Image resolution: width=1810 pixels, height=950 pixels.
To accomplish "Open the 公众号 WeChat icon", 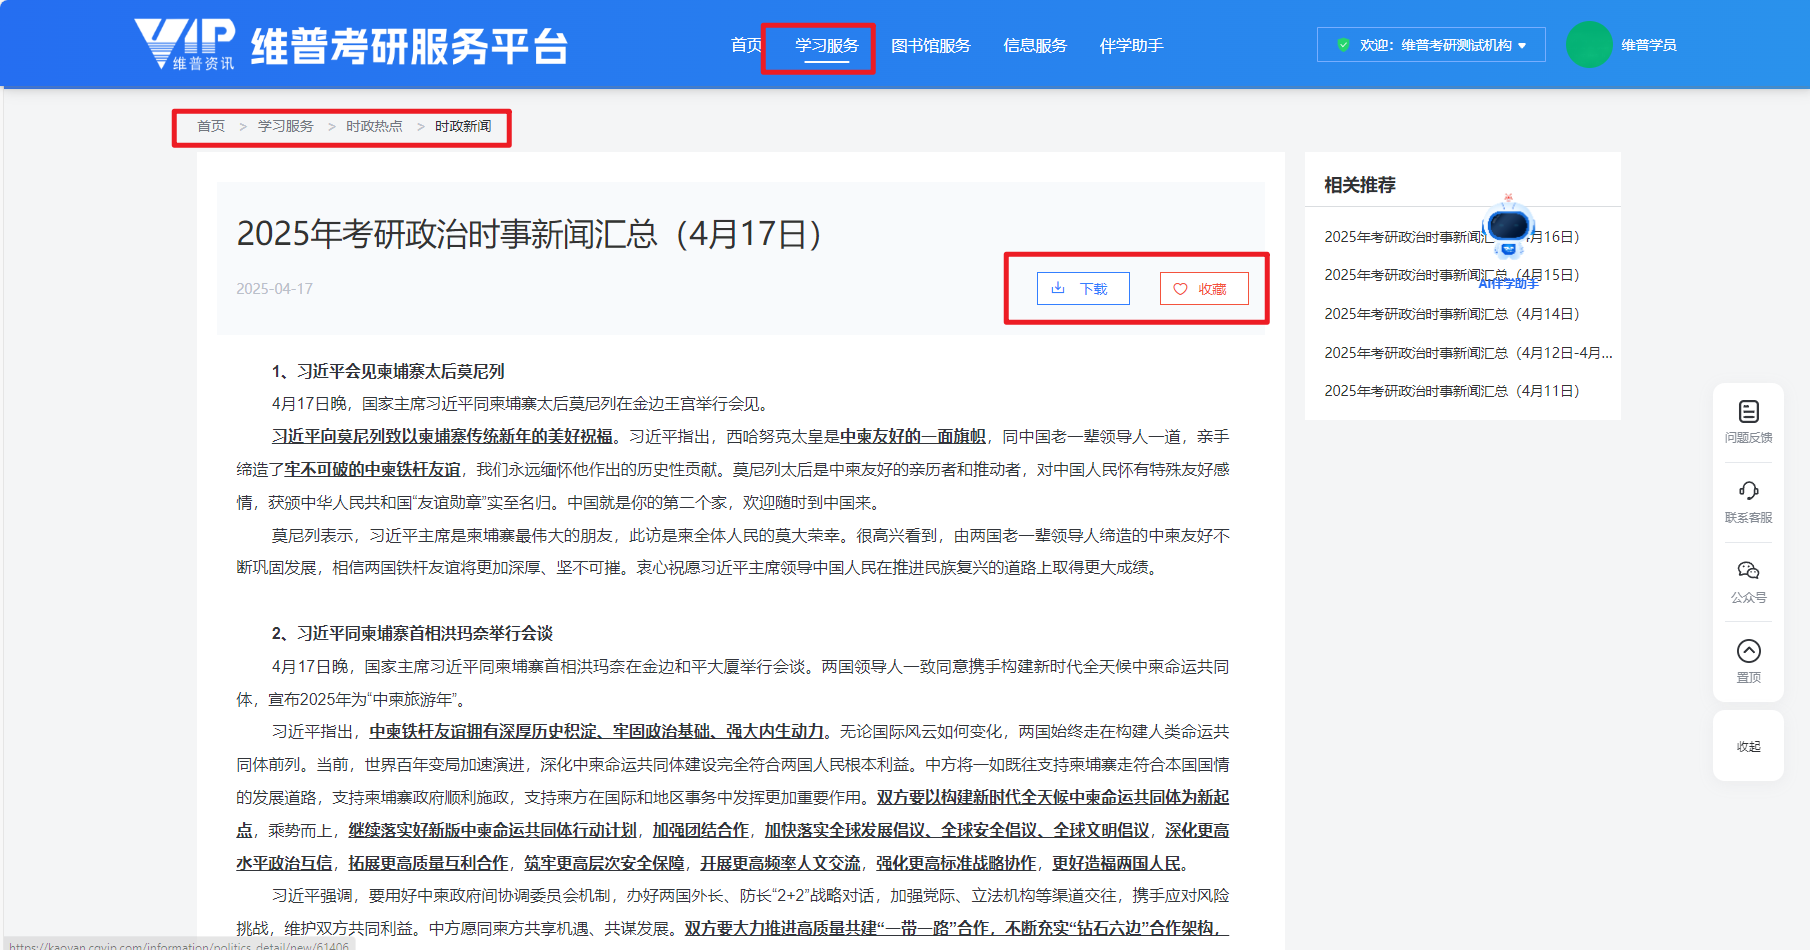I will [x=1748, y=571].
